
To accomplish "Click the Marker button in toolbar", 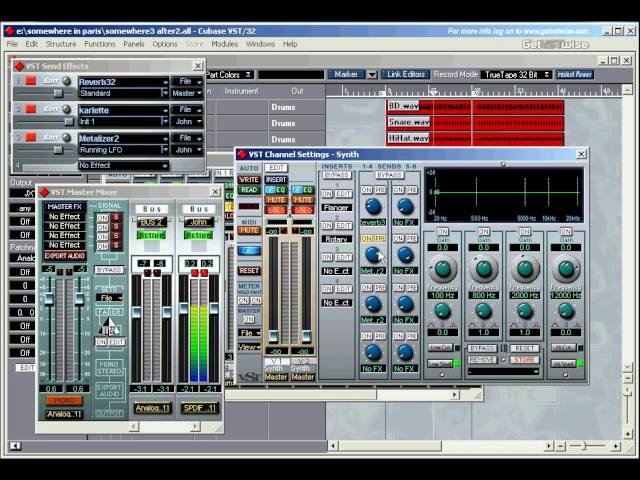I will point(346,74).
